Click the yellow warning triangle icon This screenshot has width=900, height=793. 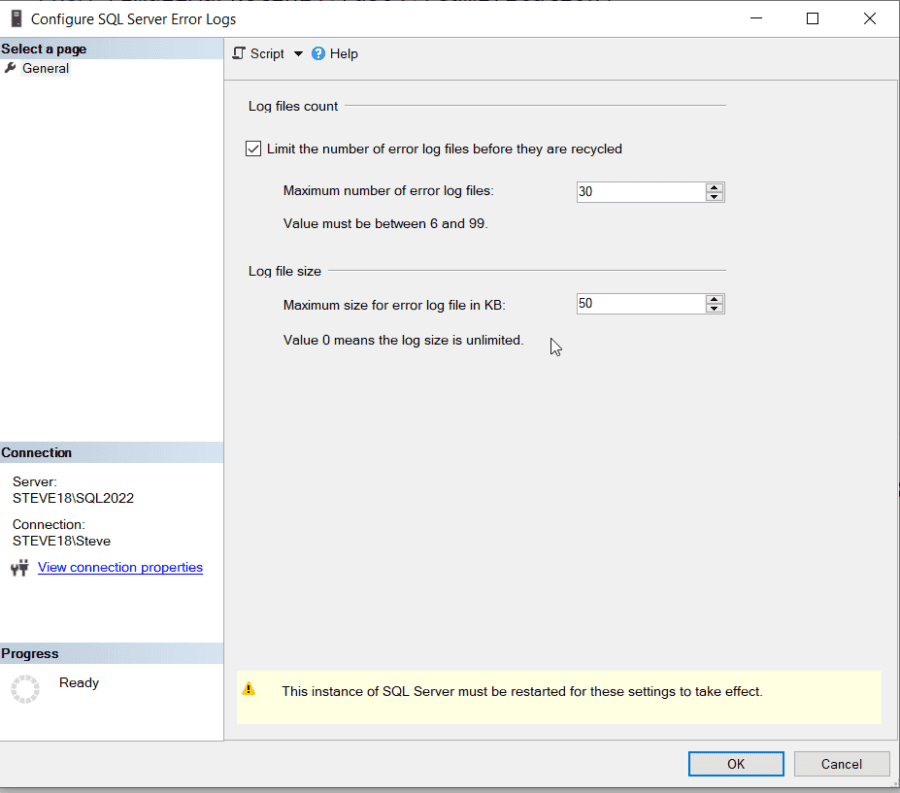pyautogui.click(x=250, y=691)
